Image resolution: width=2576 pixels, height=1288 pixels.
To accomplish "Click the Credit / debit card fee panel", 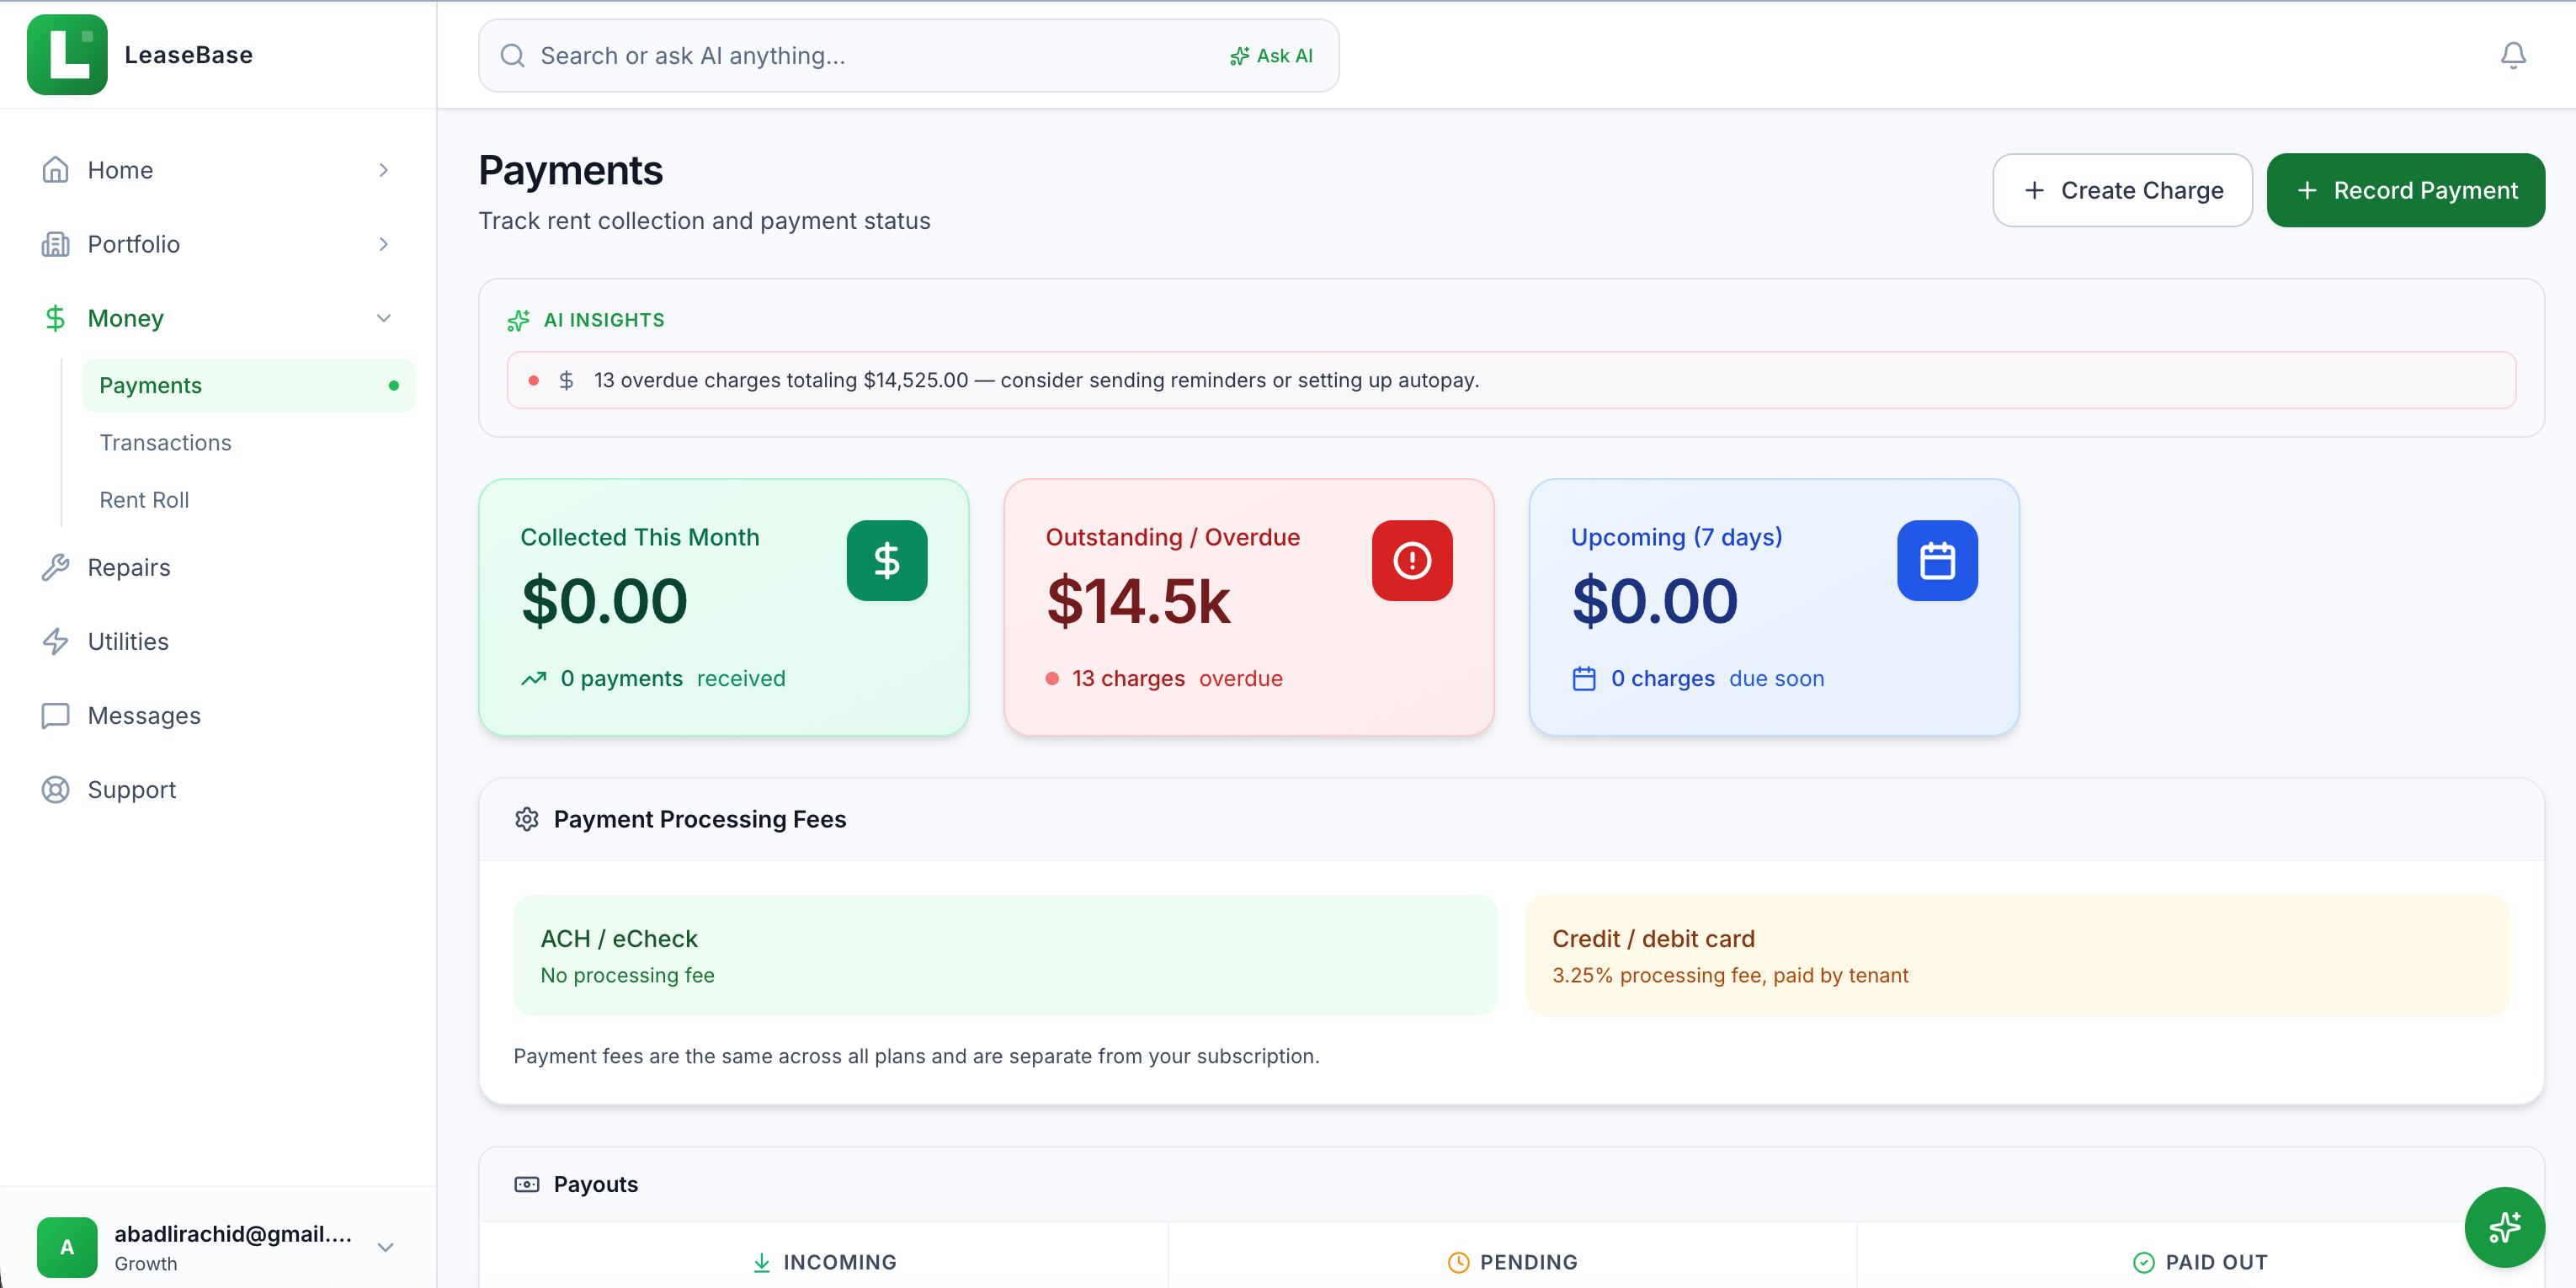I will point(2017,955).
